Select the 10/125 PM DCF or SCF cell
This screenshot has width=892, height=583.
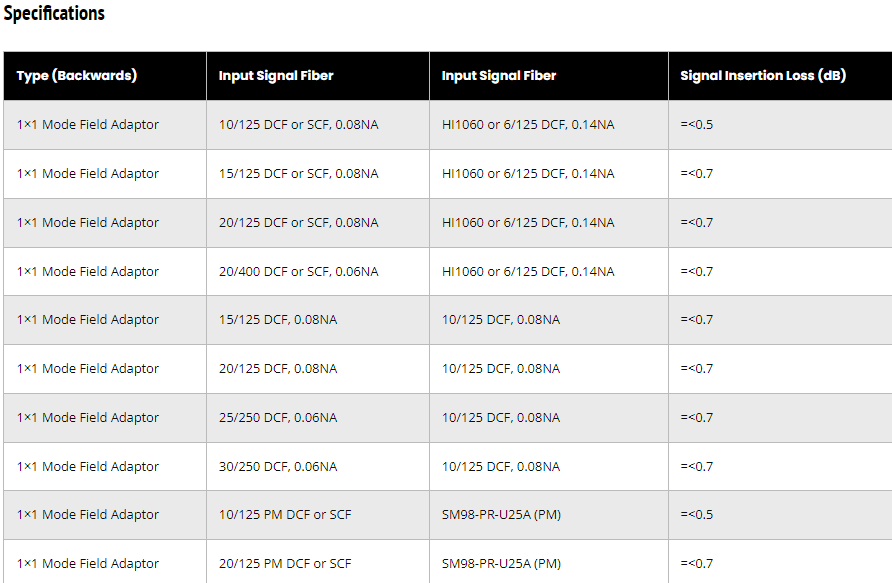(285, 515)
